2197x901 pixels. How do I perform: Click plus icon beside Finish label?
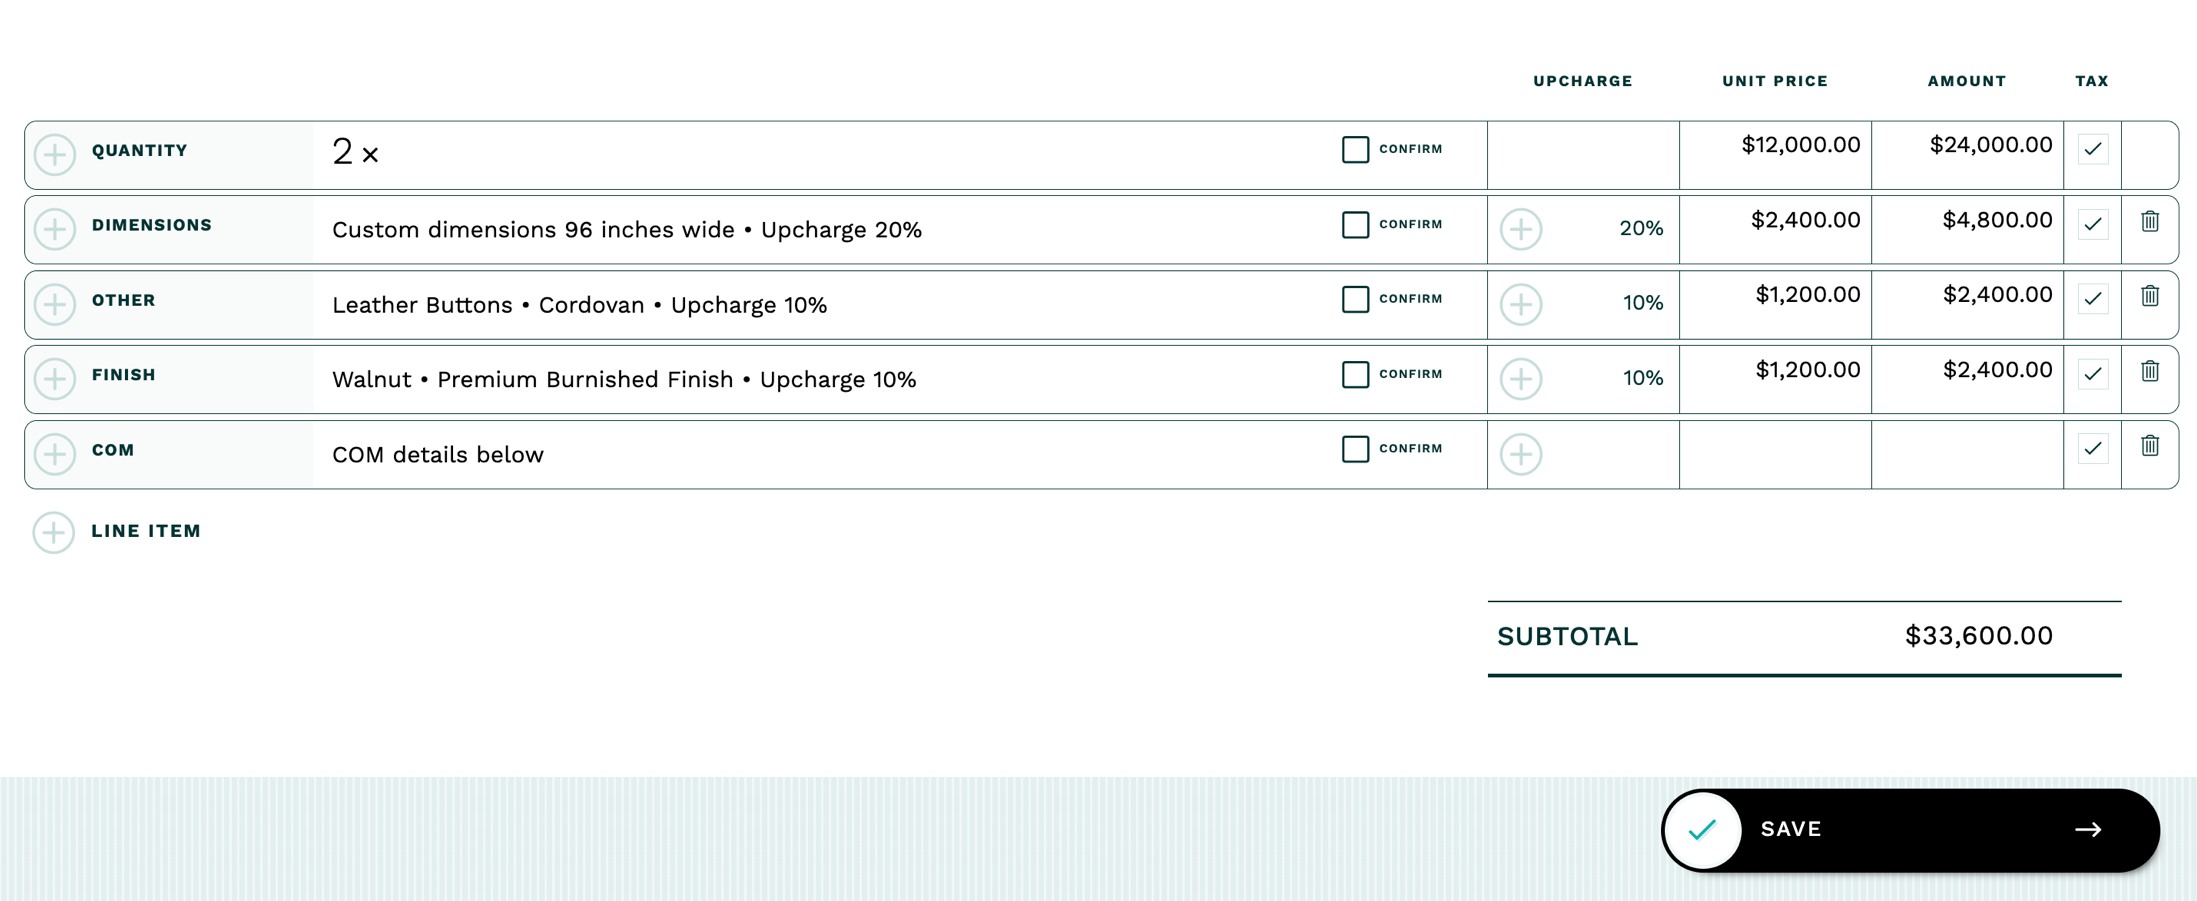[55, 379]
